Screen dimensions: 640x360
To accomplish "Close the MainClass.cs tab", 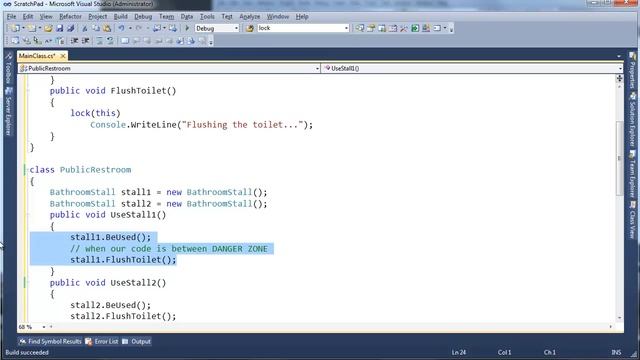I will (63, 56).
